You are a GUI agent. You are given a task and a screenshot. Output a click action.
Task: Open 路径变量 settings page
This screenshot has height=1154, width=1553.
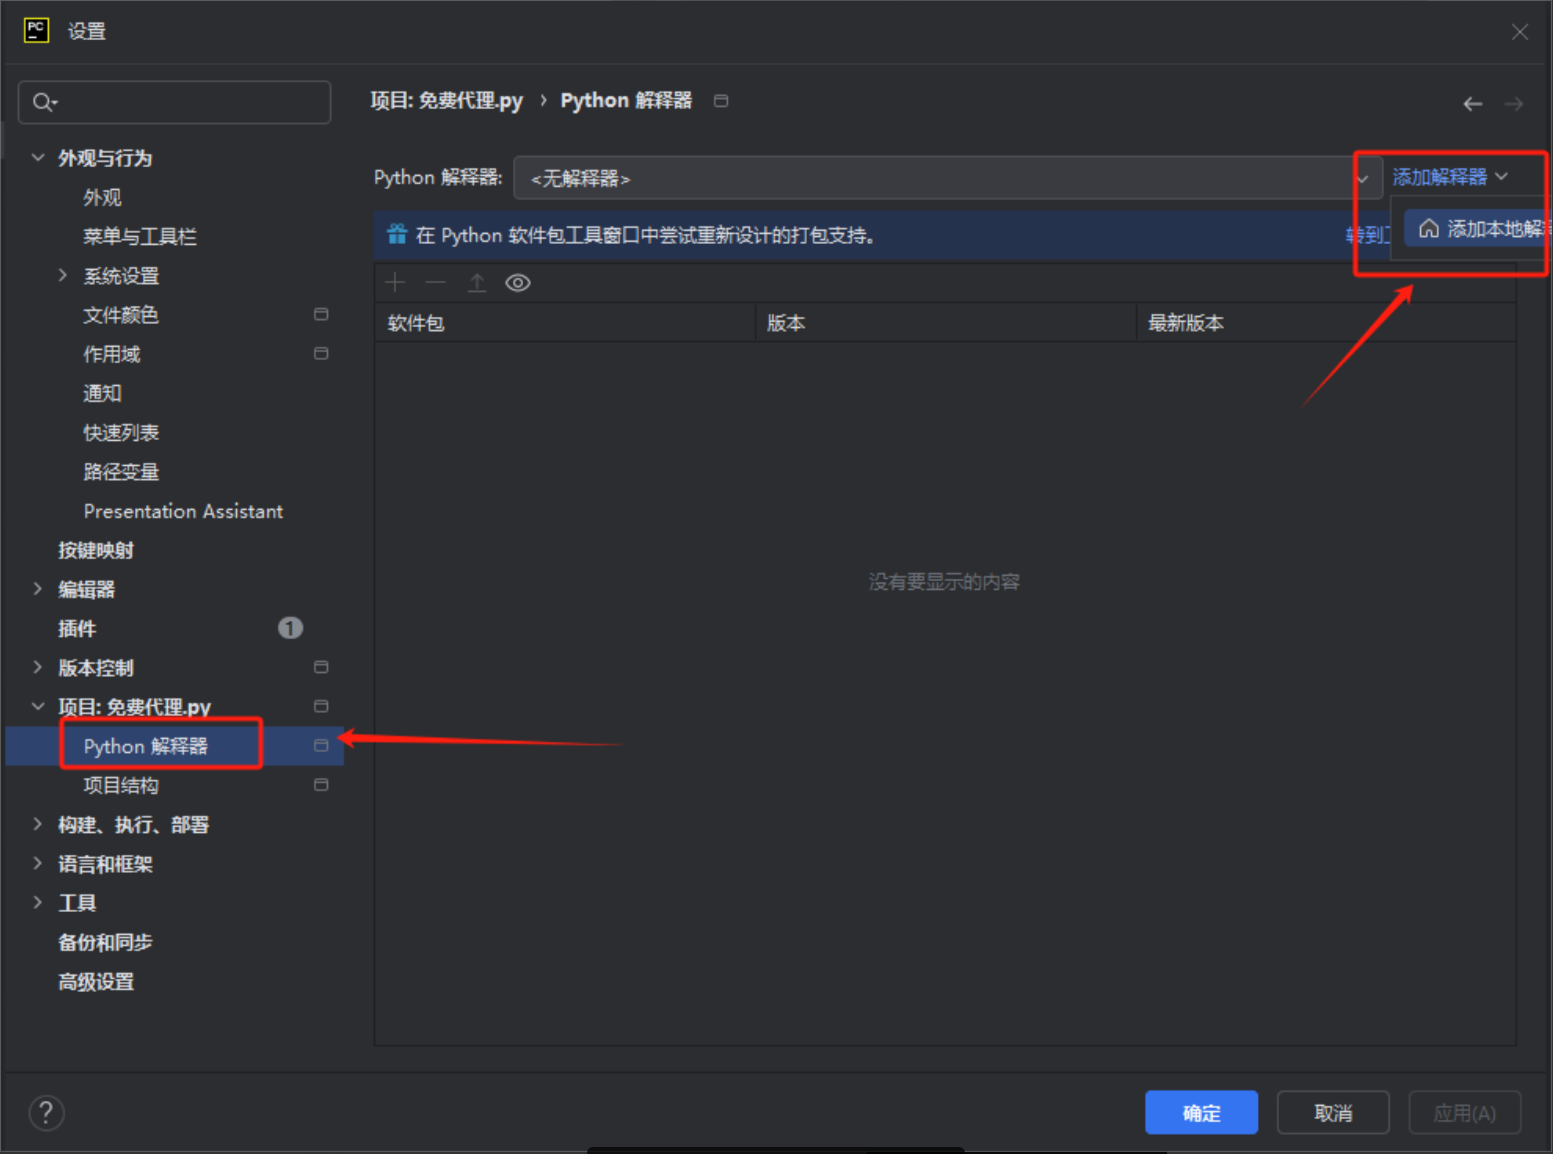click(121, 471)
